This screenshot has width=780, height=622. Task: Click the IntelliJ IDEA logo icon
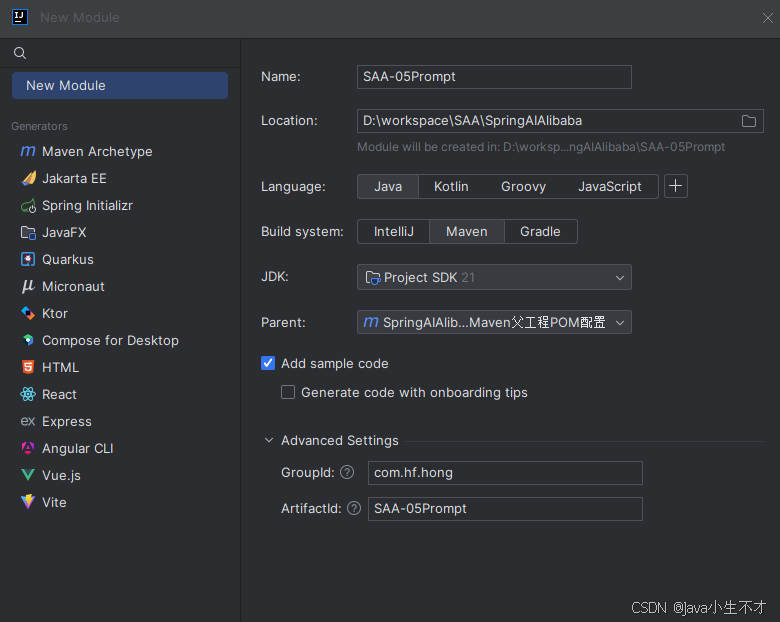point(19,17)
